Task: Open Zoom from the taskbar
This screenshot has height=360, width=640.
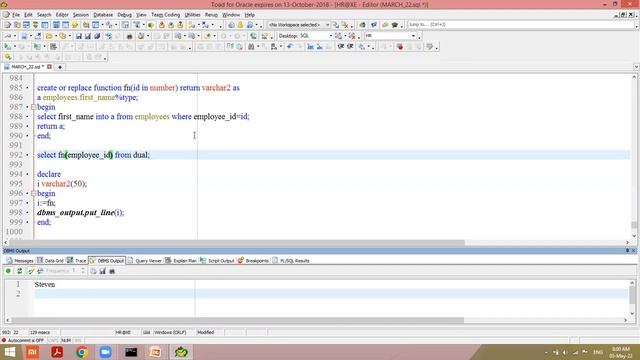Action: coord(106,352)
